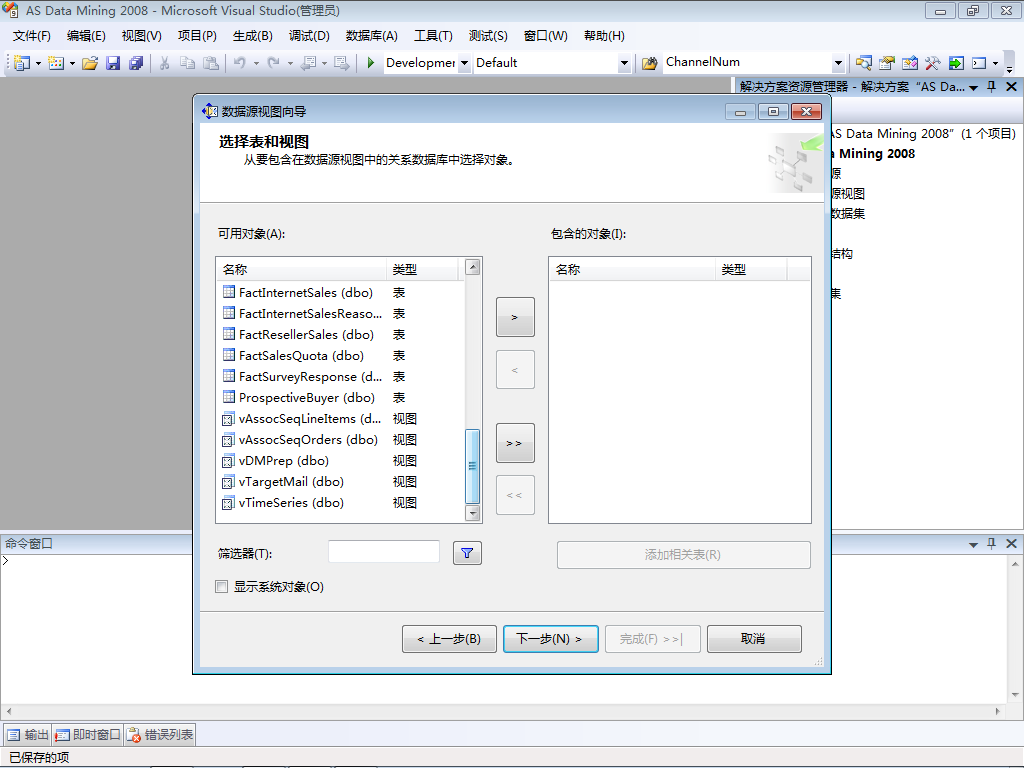
Task: Expand the Add New Item dropdown arrow
Action: tap(72, 63)
